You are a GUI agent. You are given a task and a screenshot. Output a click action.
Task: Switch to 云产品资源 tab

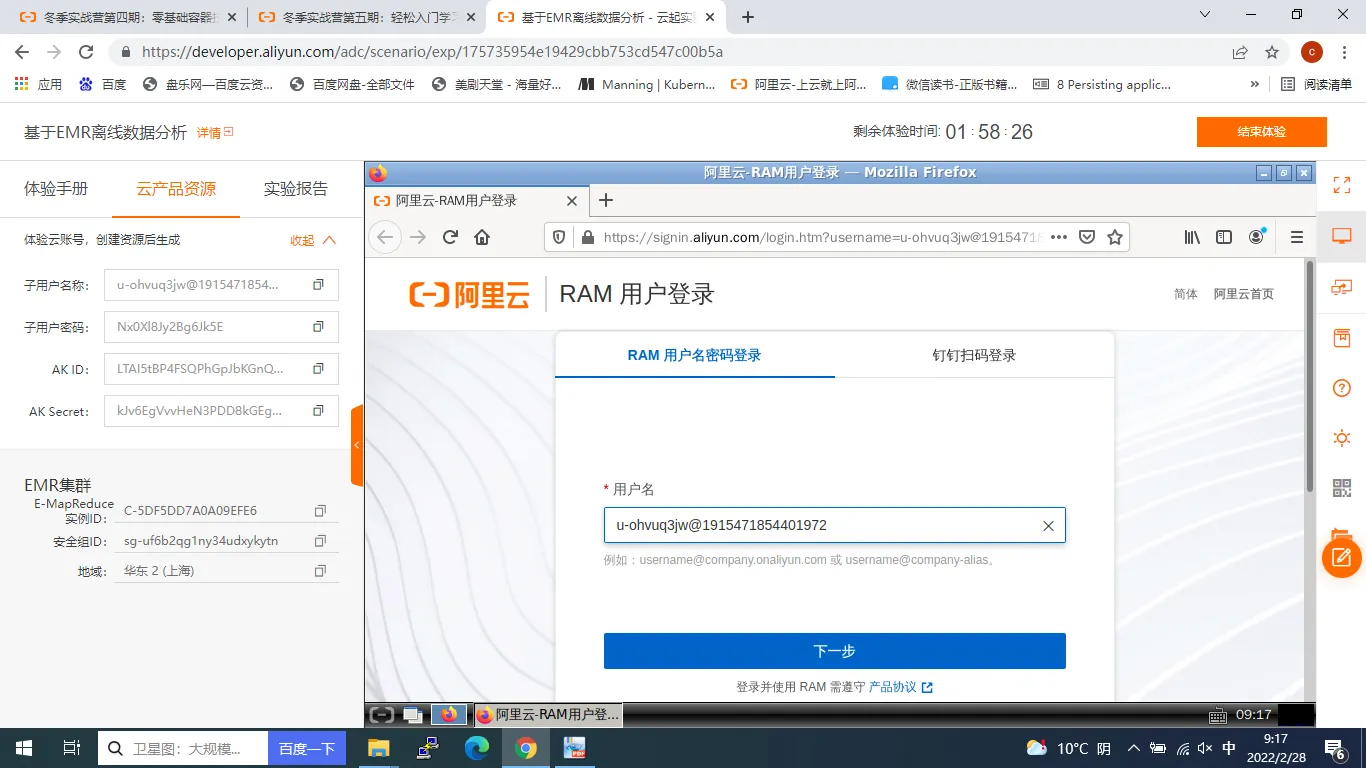click(176, 188)
